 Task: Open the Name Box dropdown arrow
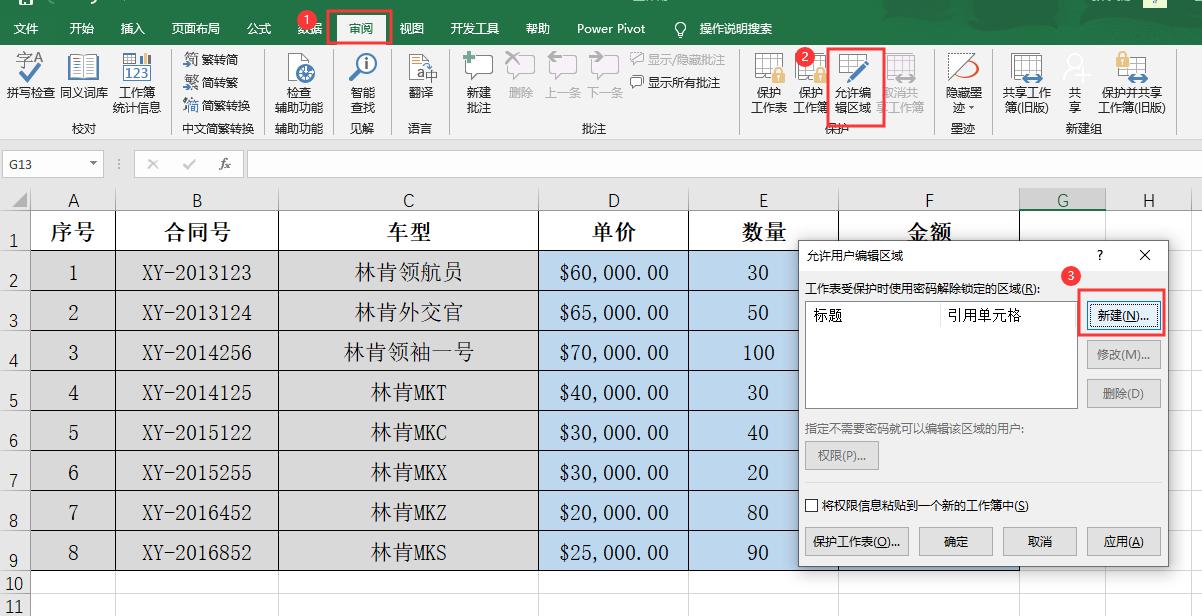click(94, 163)
